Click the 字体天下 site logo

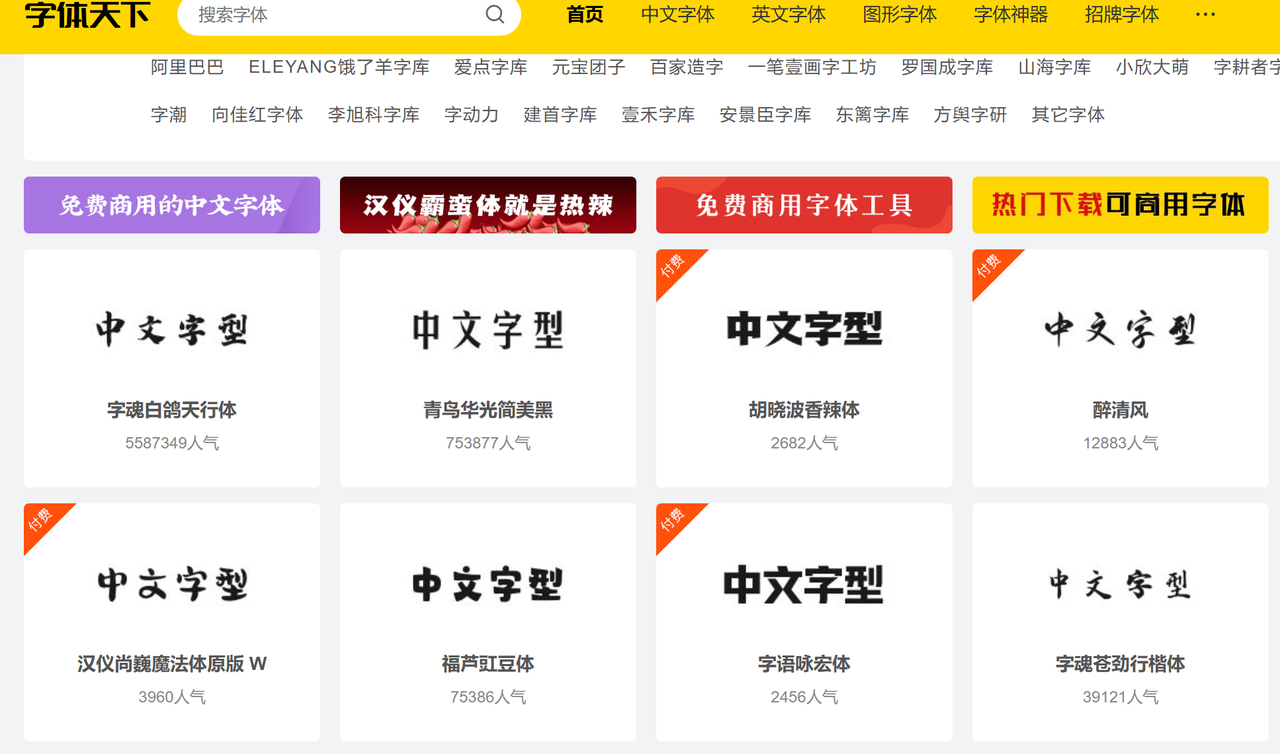(x=87, y=15)
